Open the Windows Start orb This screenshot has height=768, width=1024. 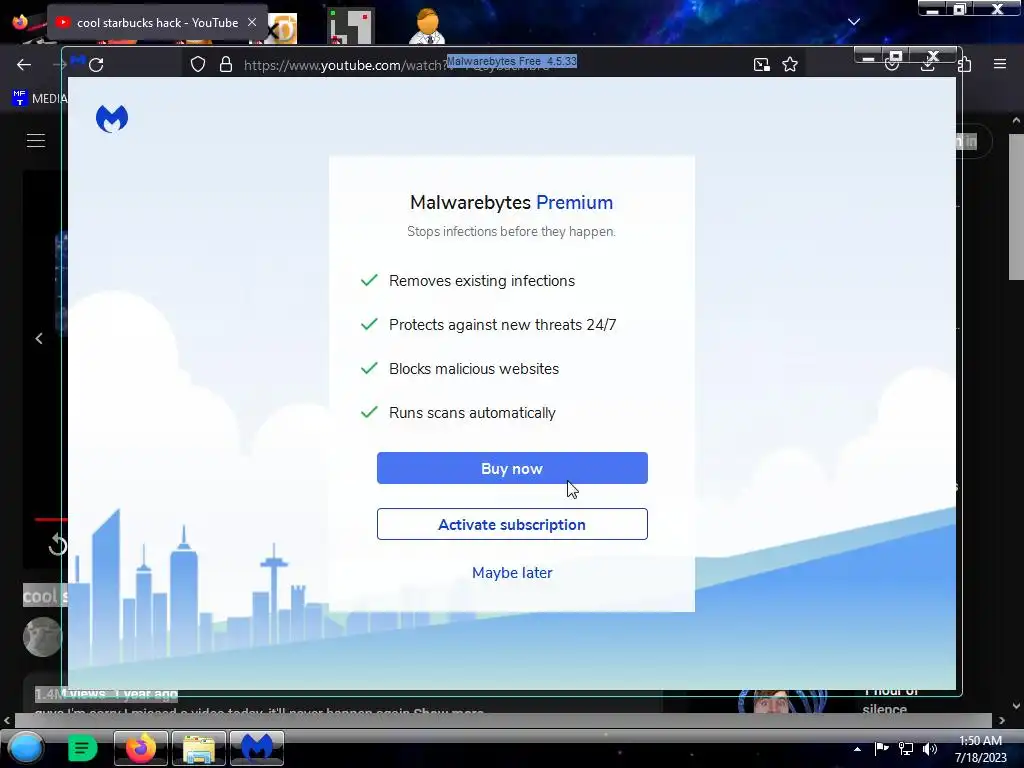26,748
